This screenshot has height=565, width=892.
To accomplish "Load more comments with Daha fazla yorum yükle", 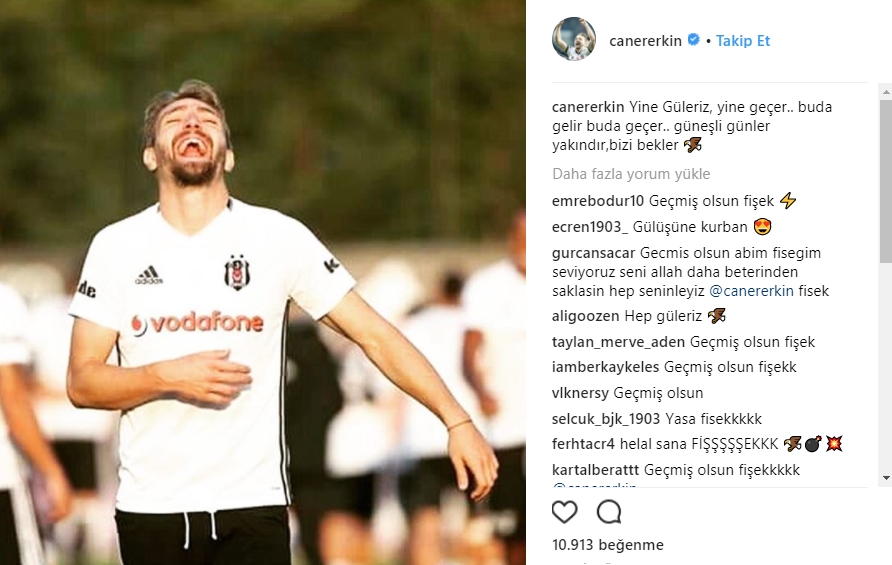I will pos(631,174).
